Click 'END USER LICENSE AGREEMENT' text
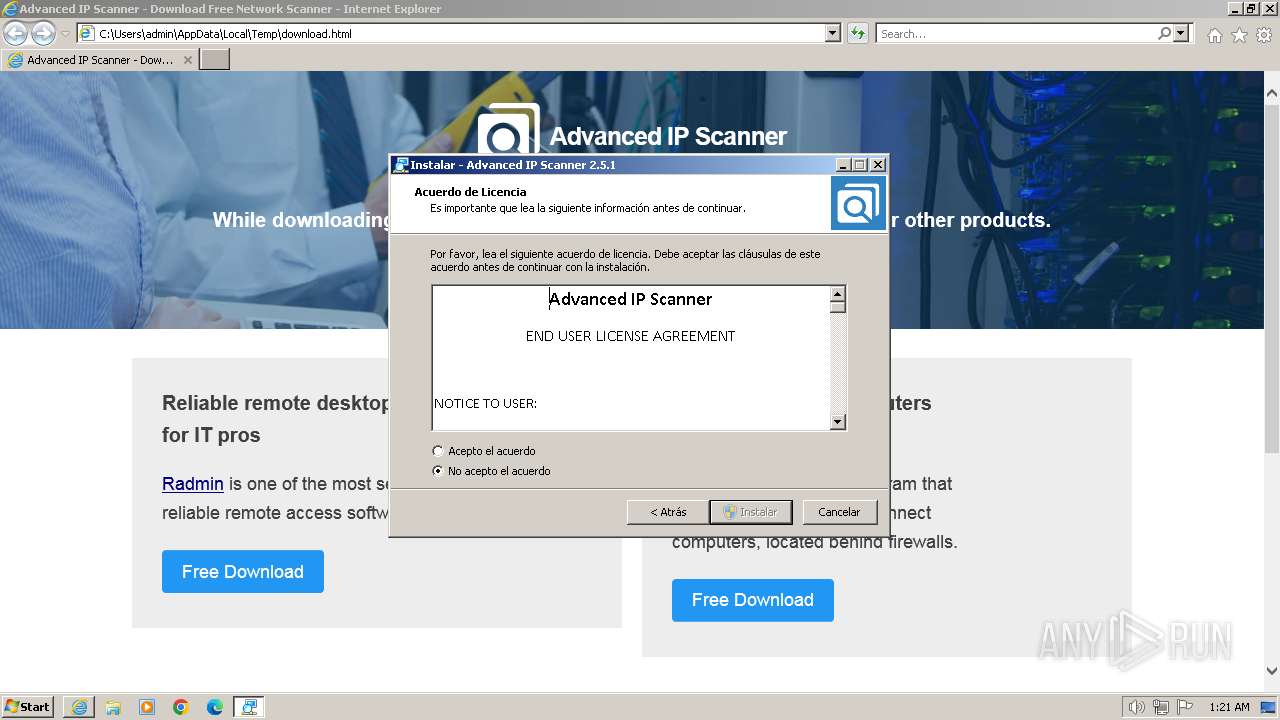1280x720 pixels. point(630,336)
